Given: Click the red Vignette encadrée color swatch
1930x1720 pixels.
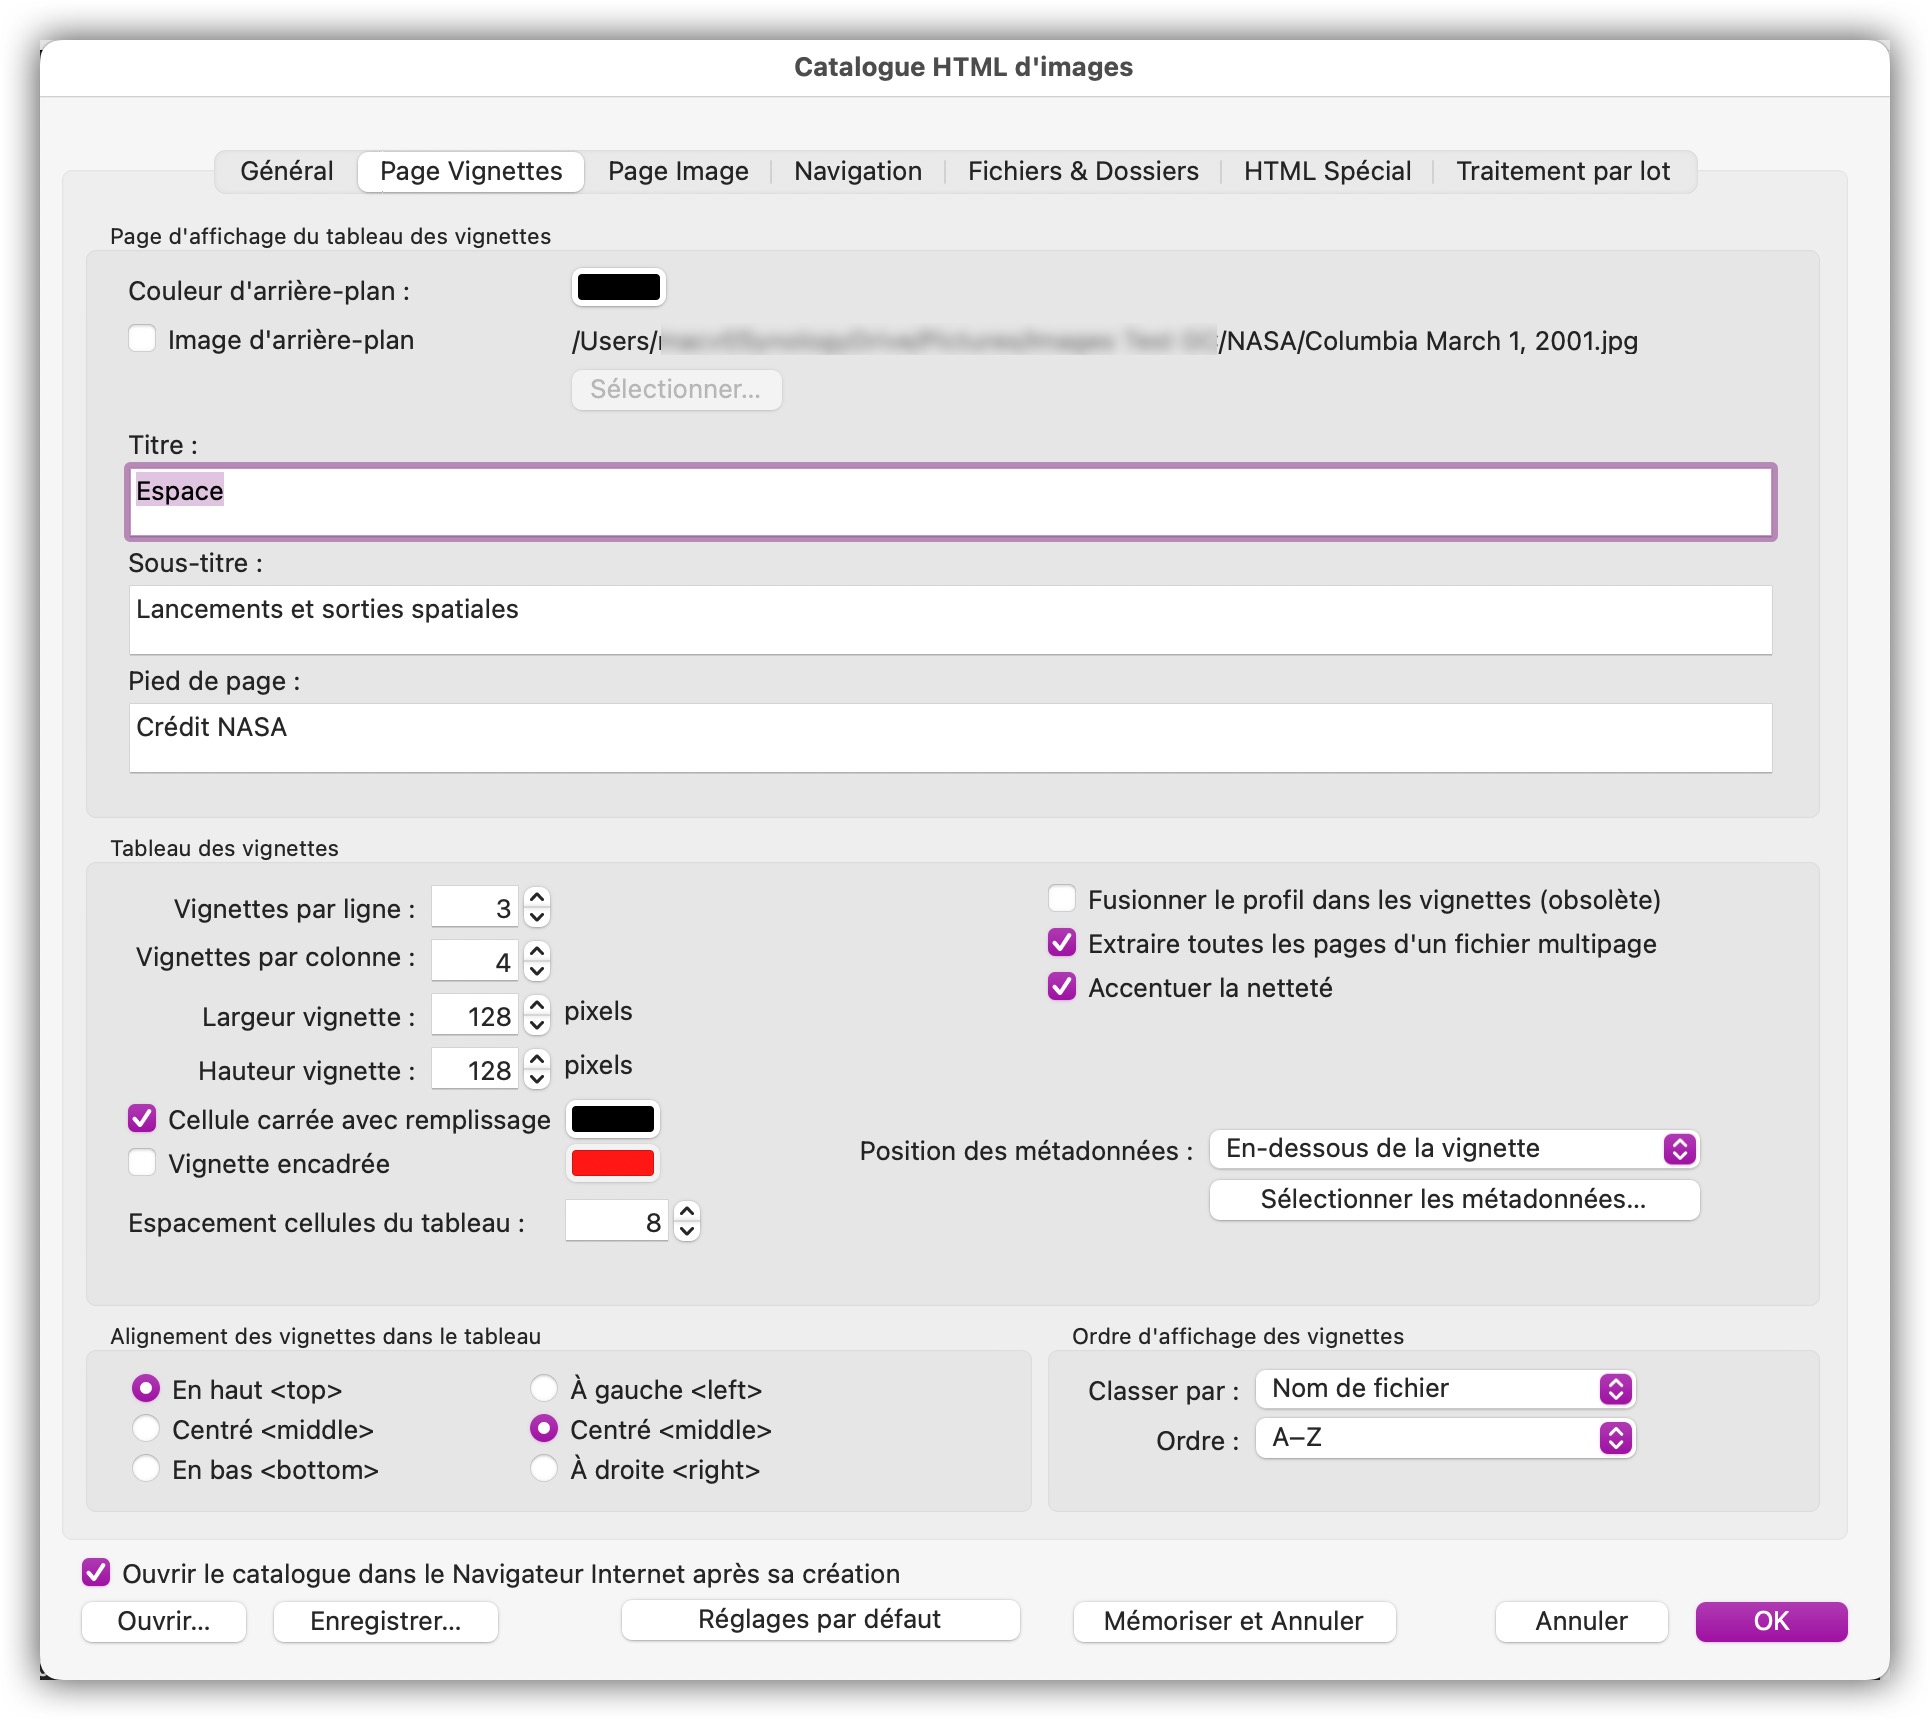Looking at the screenshot, I should 612,1163.
